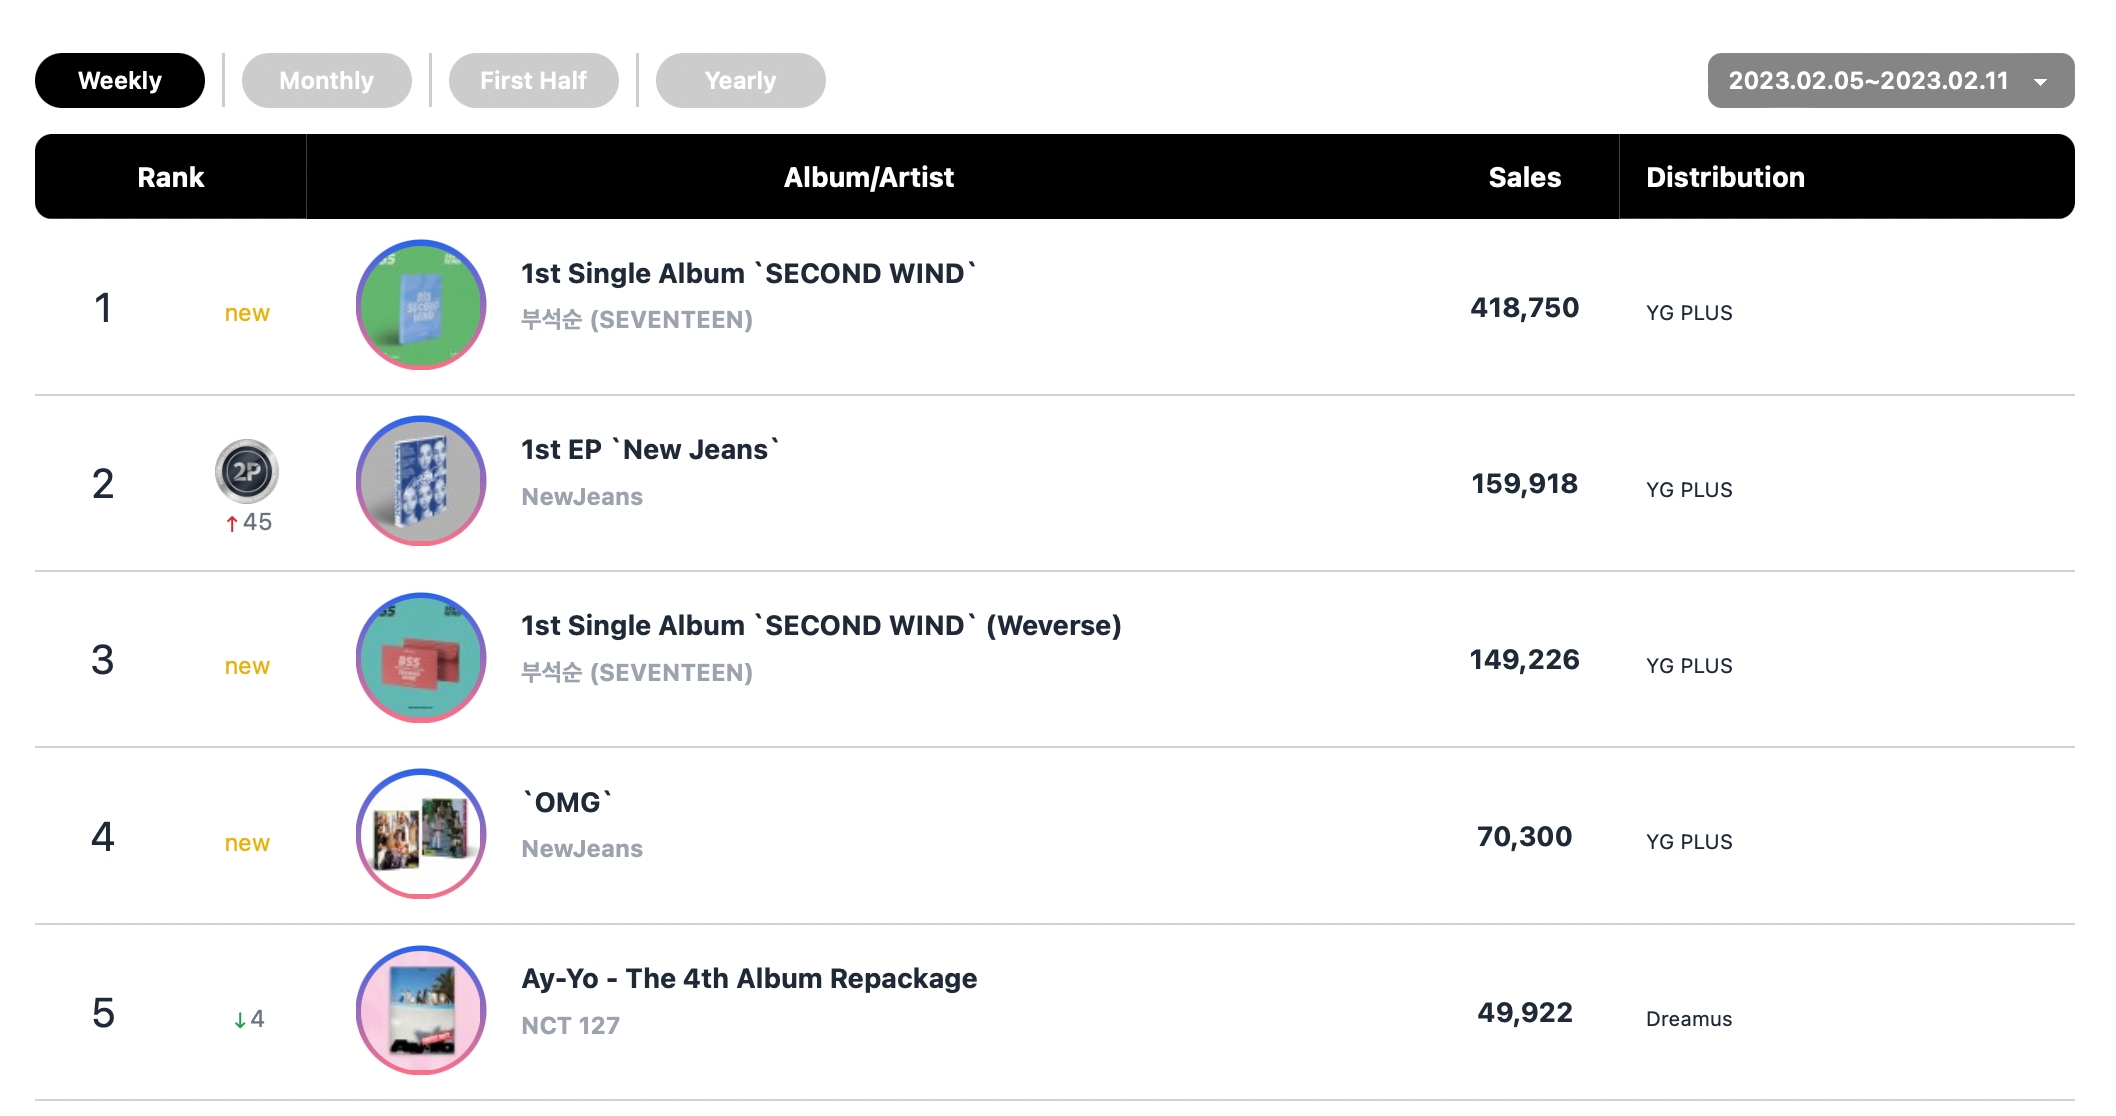Open the OMG album cover thumbnail
This screenshot has width=2116, height=1116.
(x=421, y=834)
